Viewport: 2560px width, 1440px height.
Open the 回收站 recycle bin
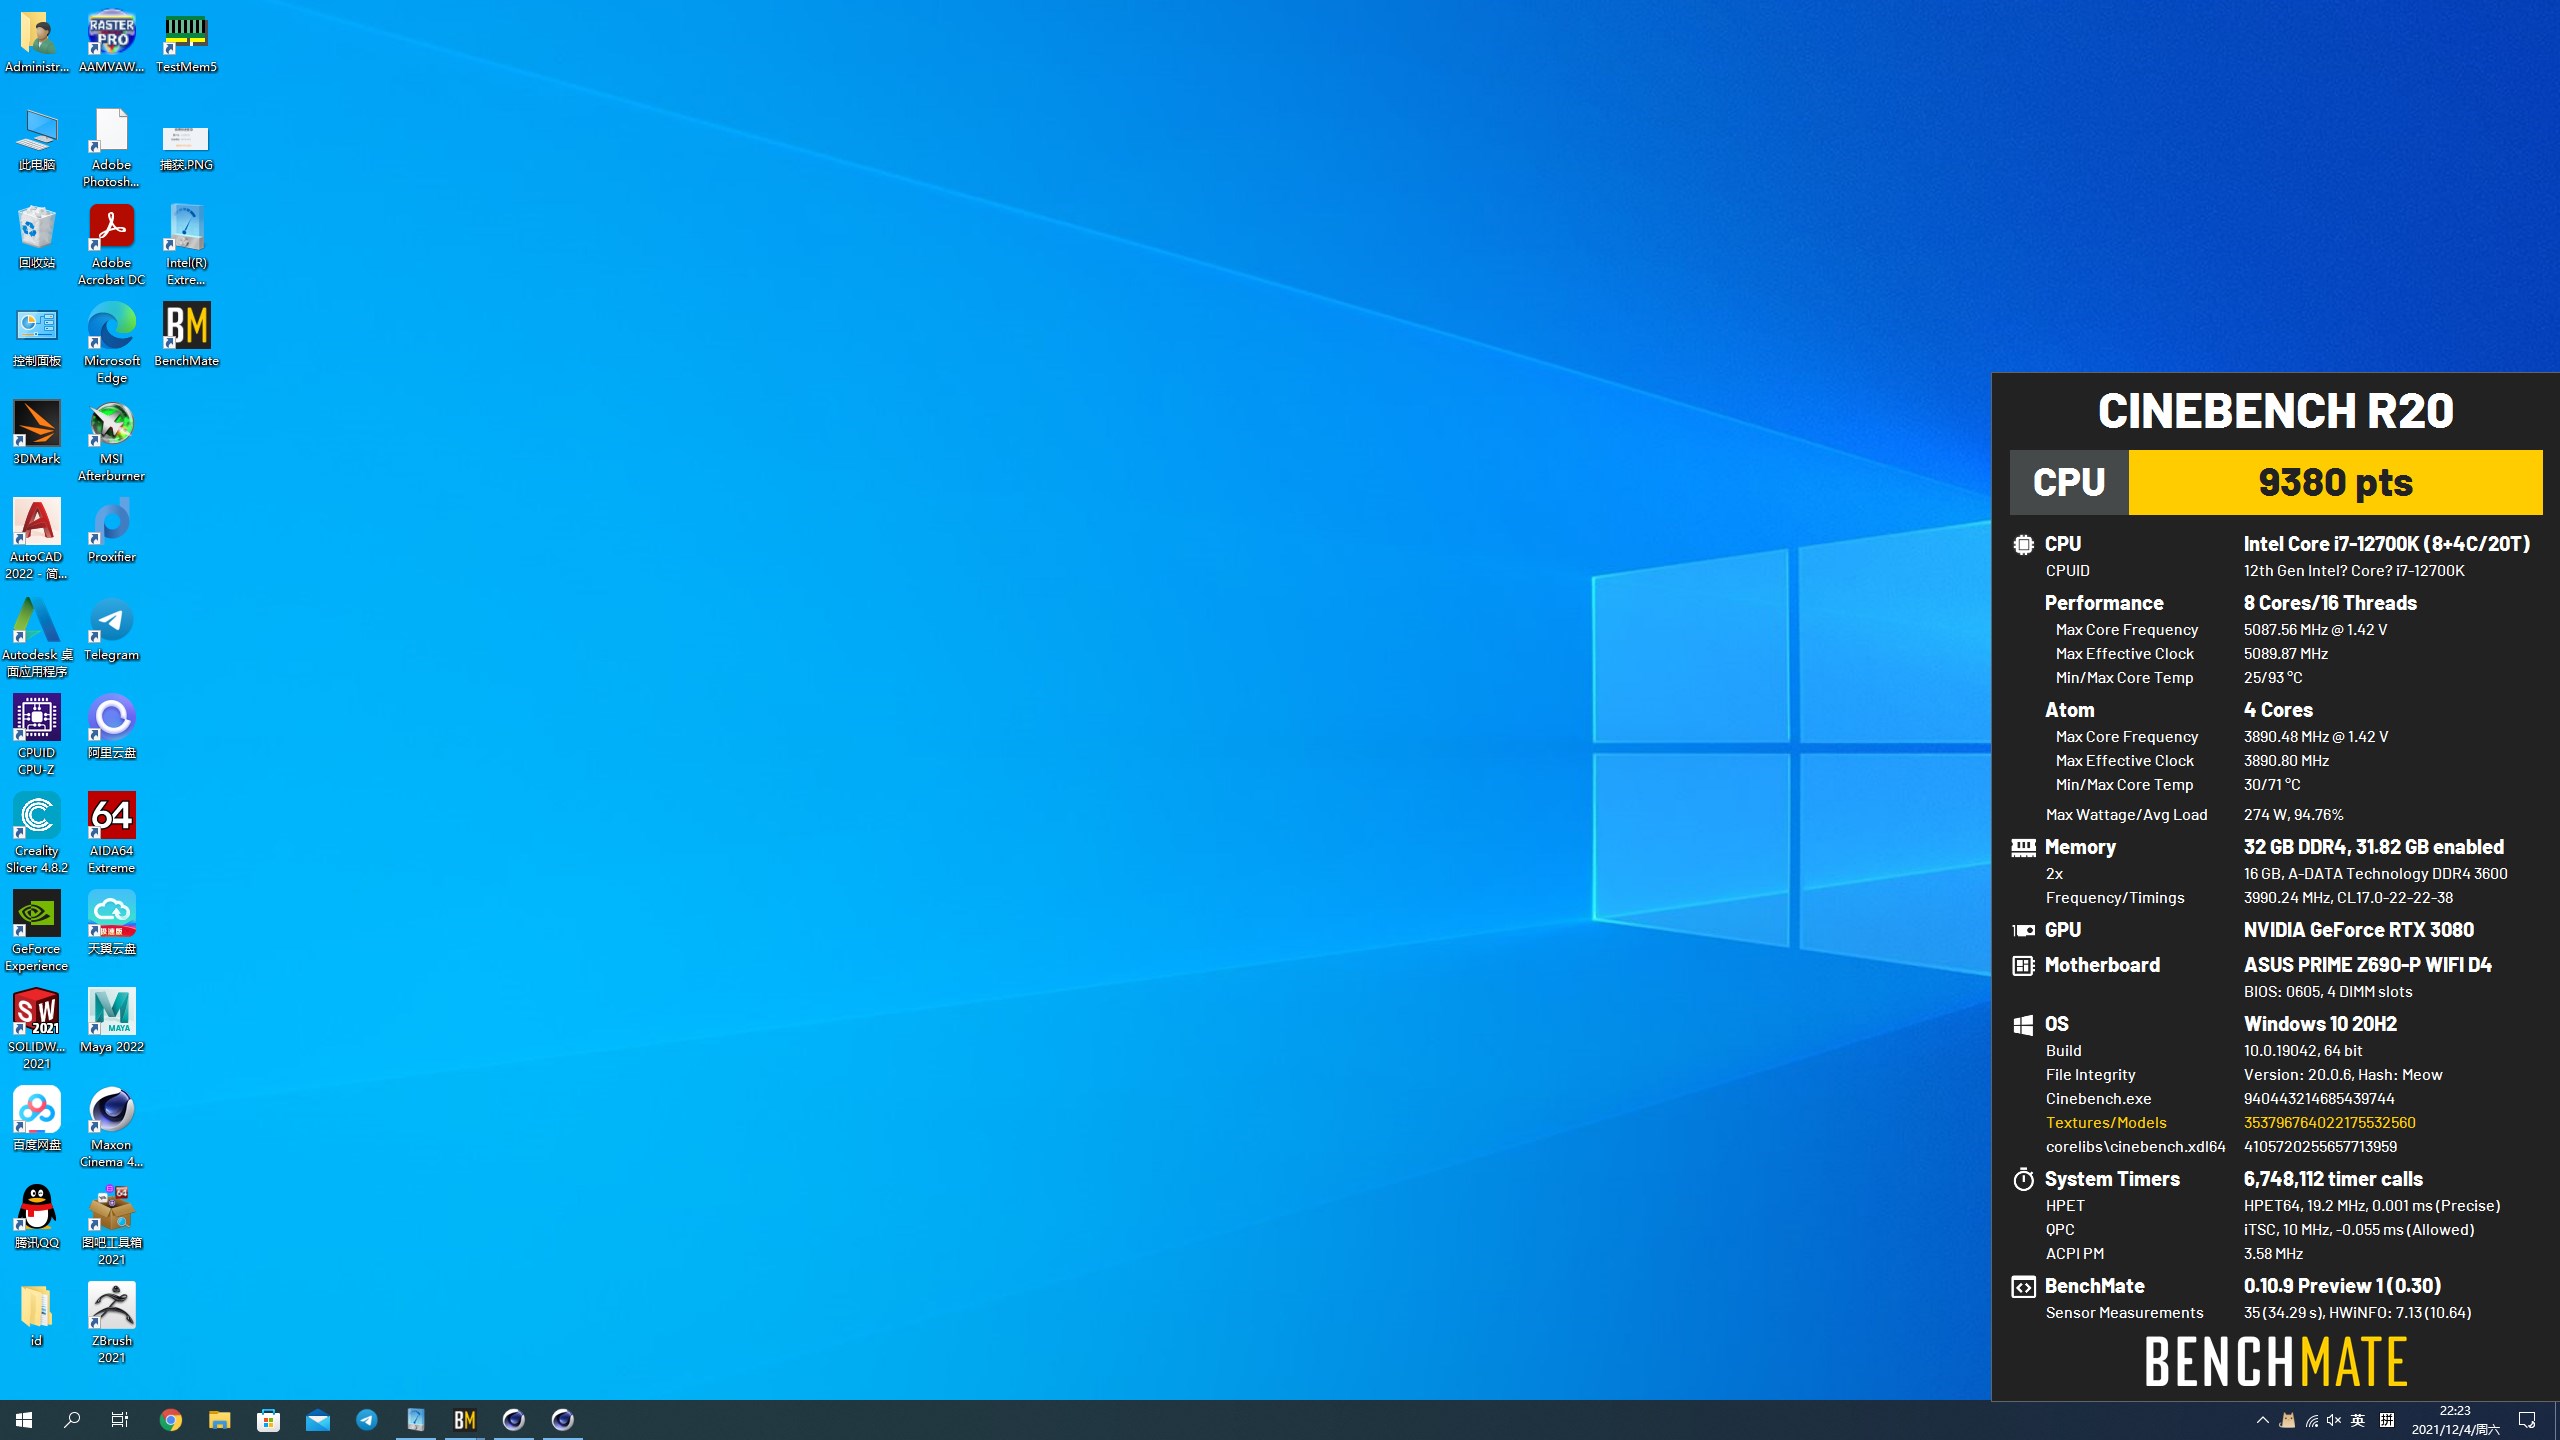pos(37,238)
